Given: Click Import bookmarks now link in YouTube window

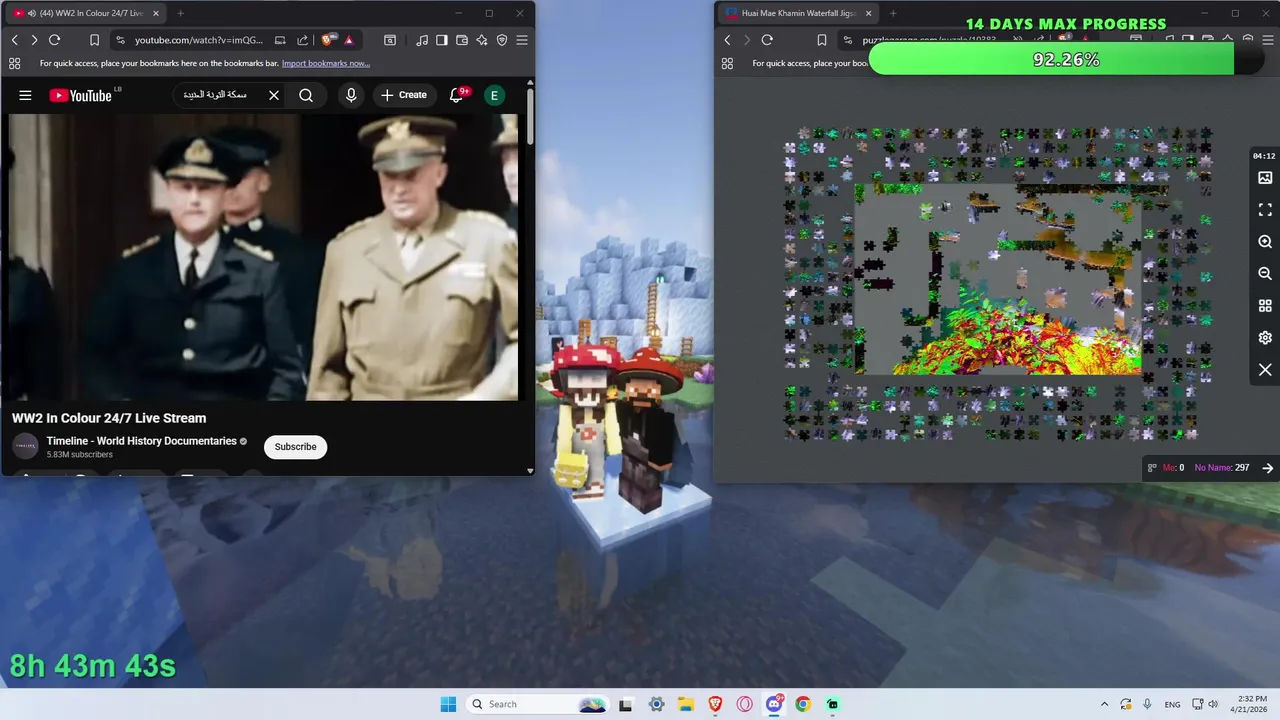Looking at the screenshot, I should click(326, 63).
